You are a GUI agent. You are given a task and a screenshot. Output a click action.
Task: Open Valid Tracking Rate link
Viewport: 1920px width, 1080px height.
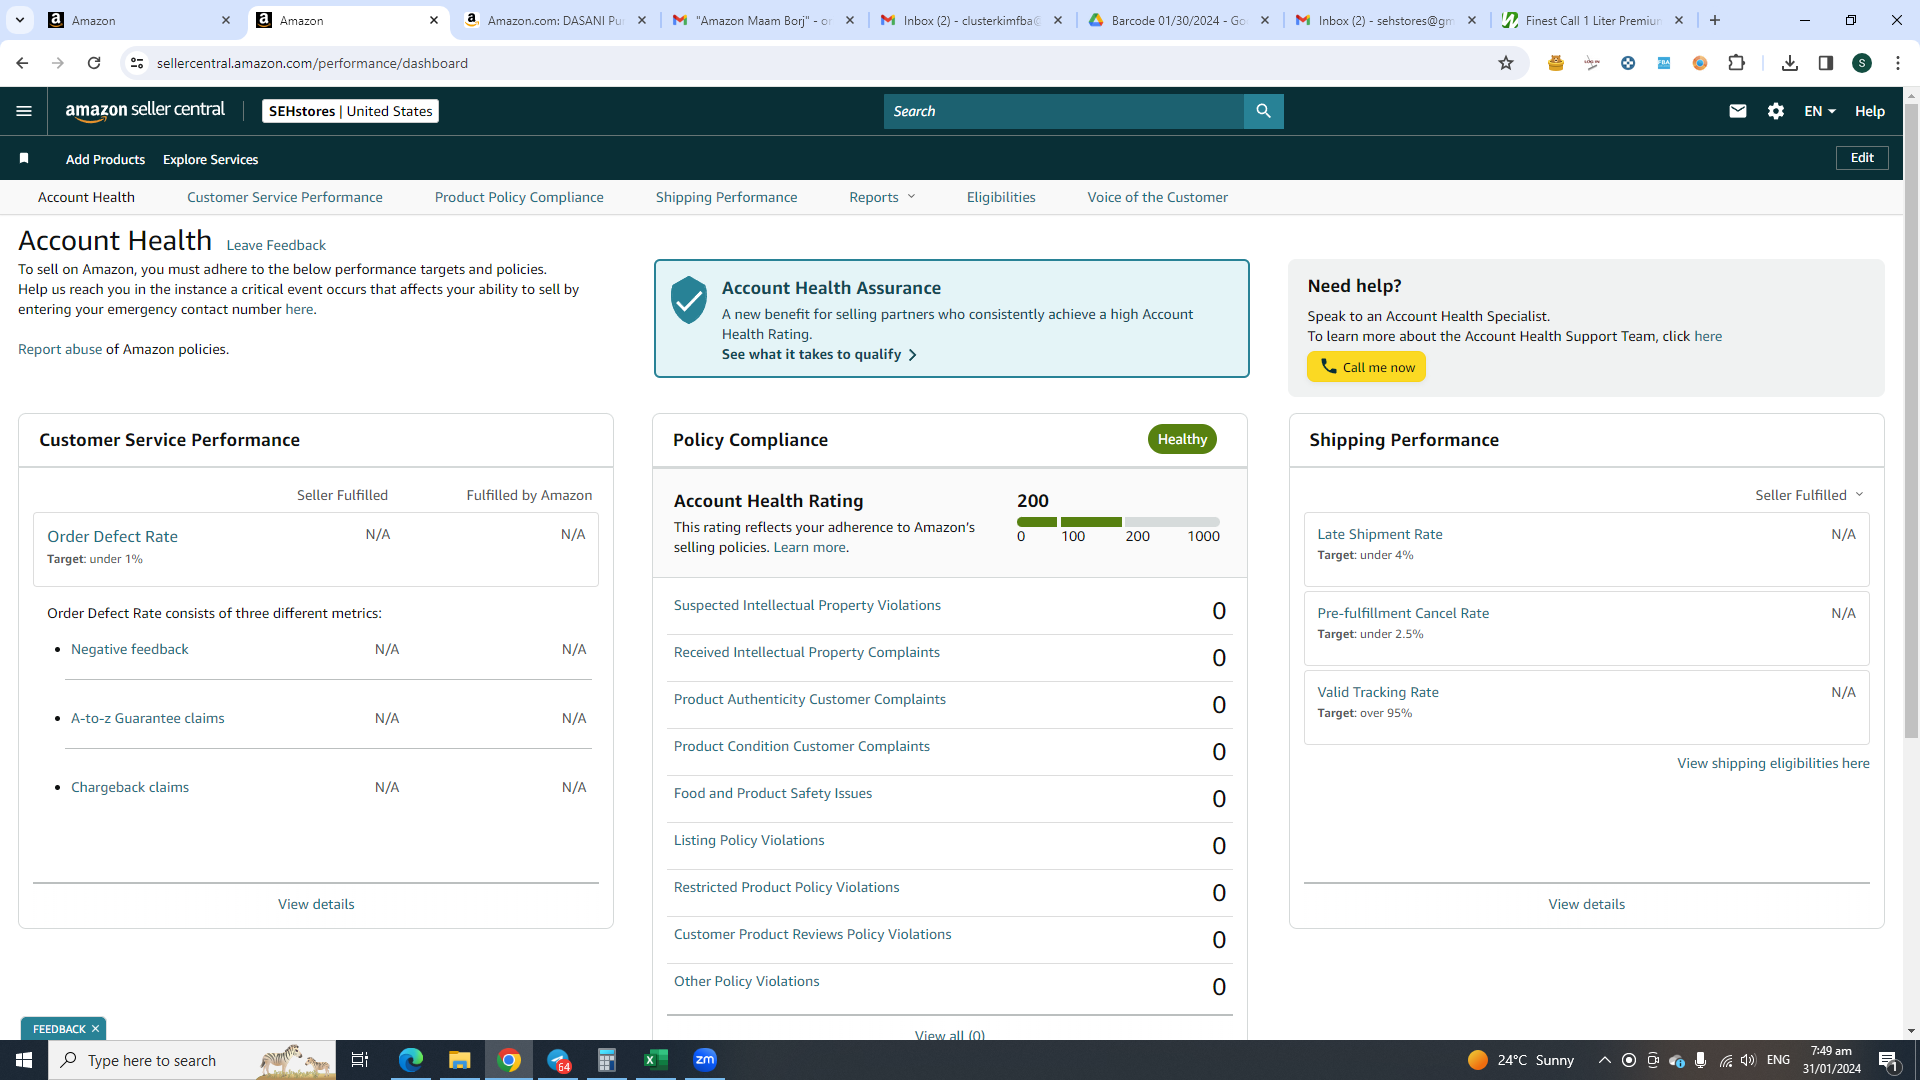coord(1378,692)
